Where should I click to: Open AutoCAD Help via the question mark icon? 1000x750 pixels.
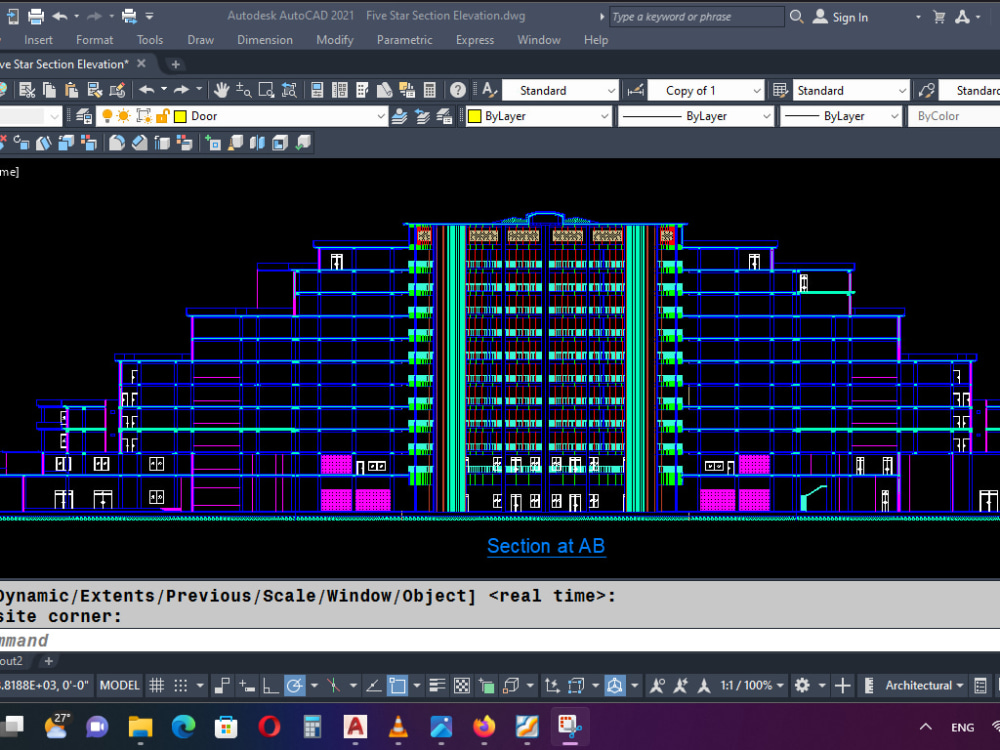point(458,90)
